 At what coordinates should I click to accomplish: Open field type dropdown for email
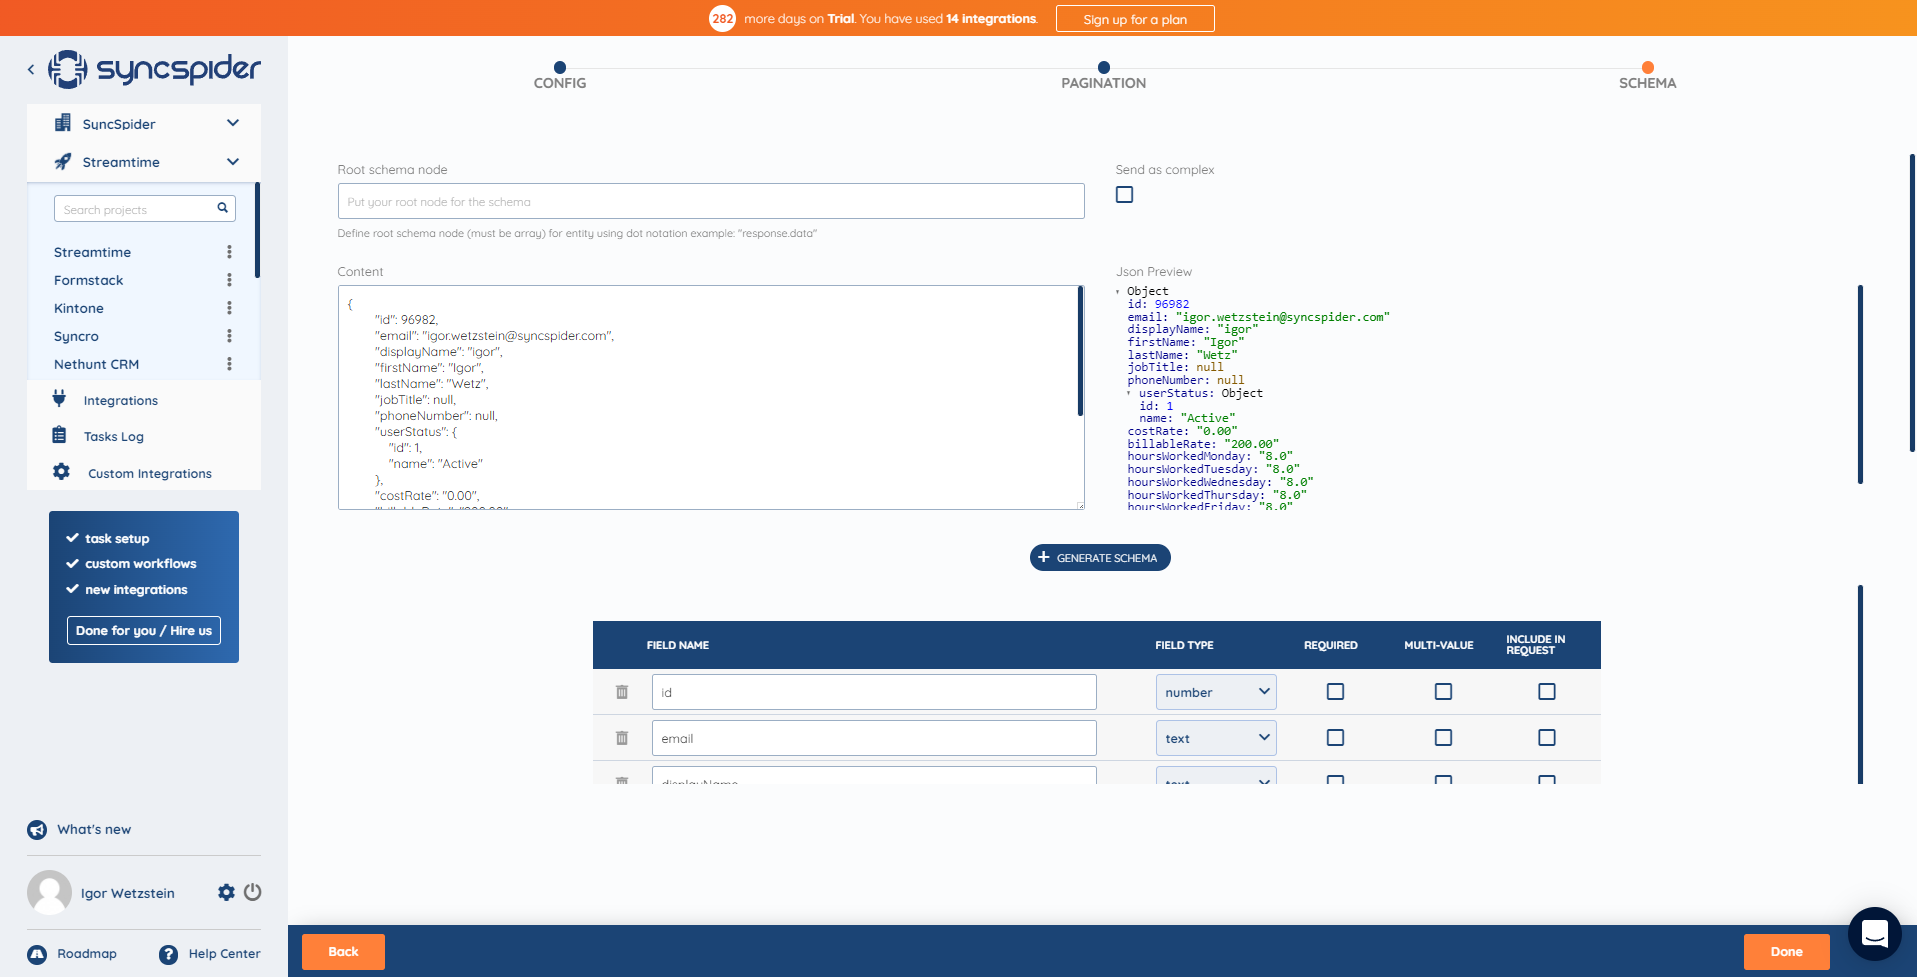pyautogui.click(x=1216, y=738)
